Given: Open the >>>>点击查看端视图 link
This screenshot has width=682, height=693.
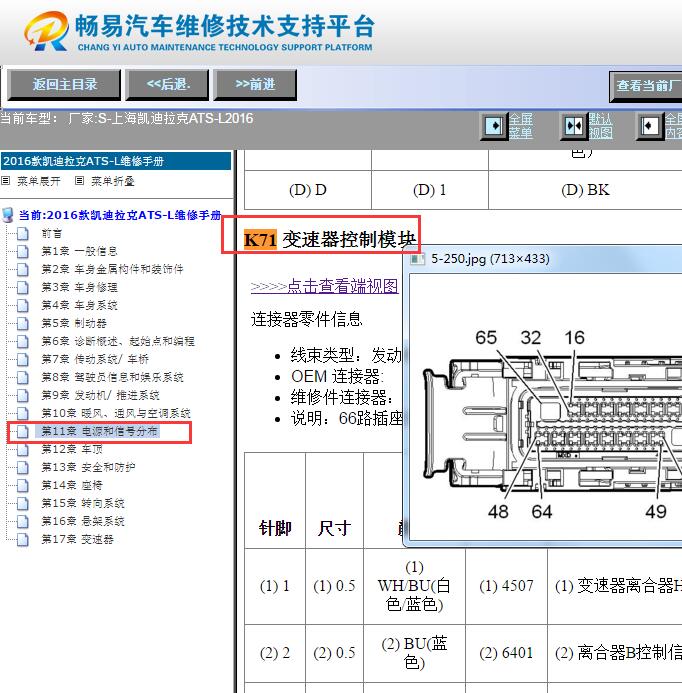Looking at the screenshot, I should pos(324,286).
